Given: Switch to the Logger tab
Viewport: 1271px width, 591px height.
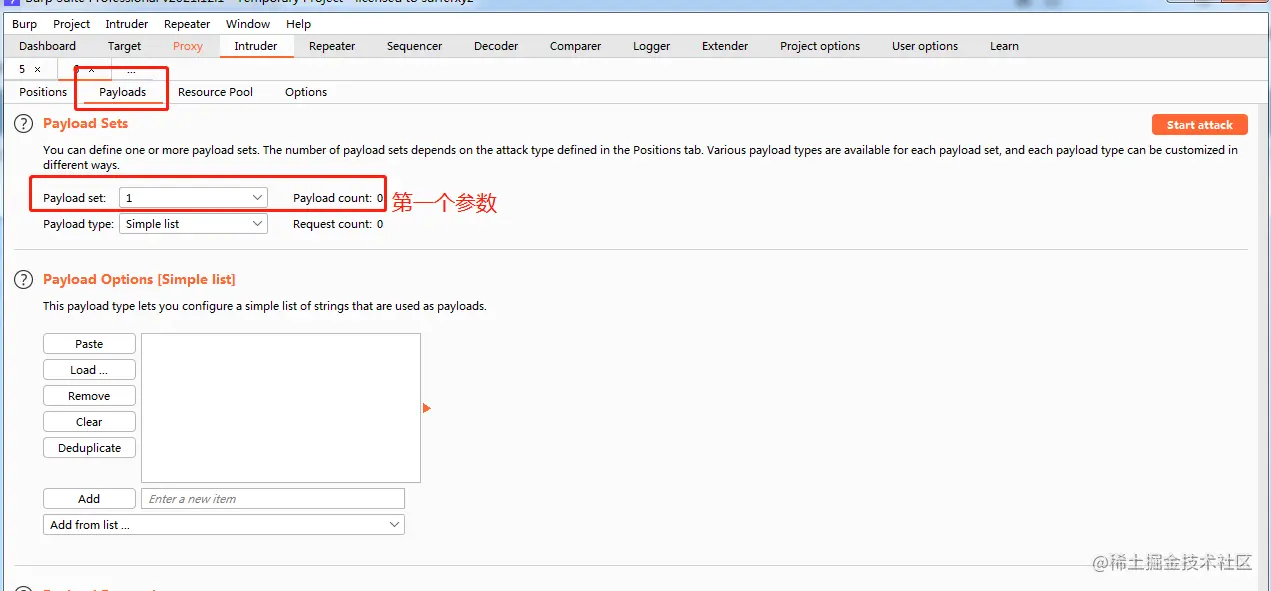Looking at the screenshot, I should [651, 46].
